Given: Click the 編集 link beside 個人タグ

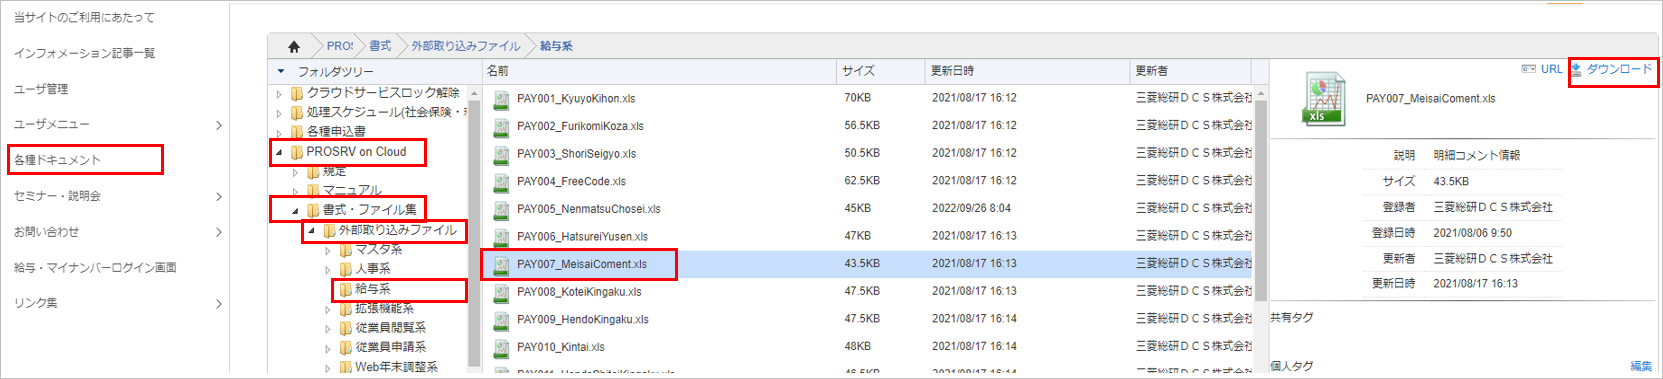Looking at the screenshot, I should tap(1641, 366).
